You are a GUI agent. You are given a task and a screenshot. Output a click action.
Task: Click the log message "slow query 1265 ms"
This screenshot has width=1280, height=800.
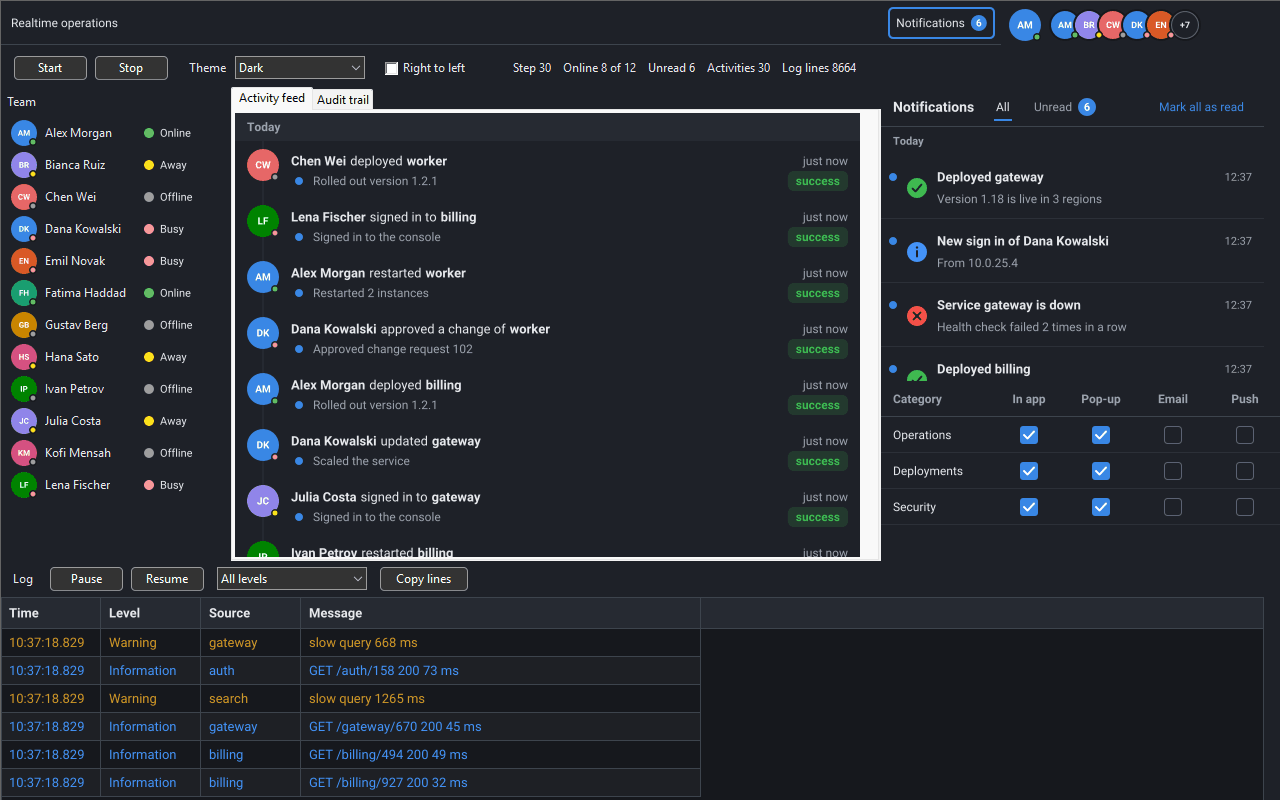coord(367,699)
